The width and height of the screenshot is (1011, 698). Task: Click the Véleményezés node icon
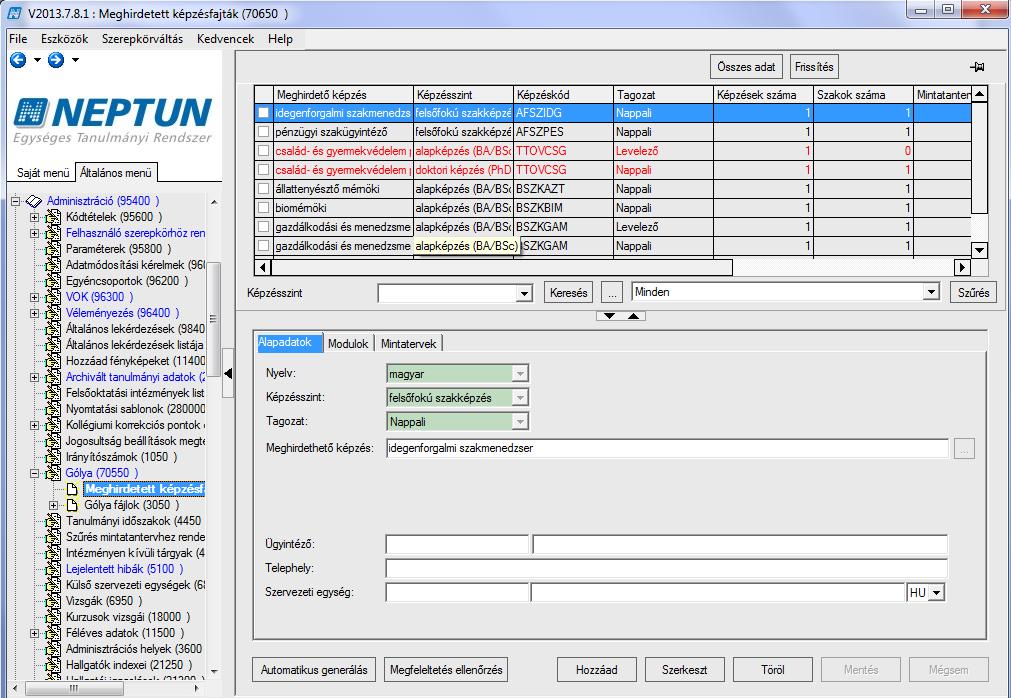click(54, 313)
